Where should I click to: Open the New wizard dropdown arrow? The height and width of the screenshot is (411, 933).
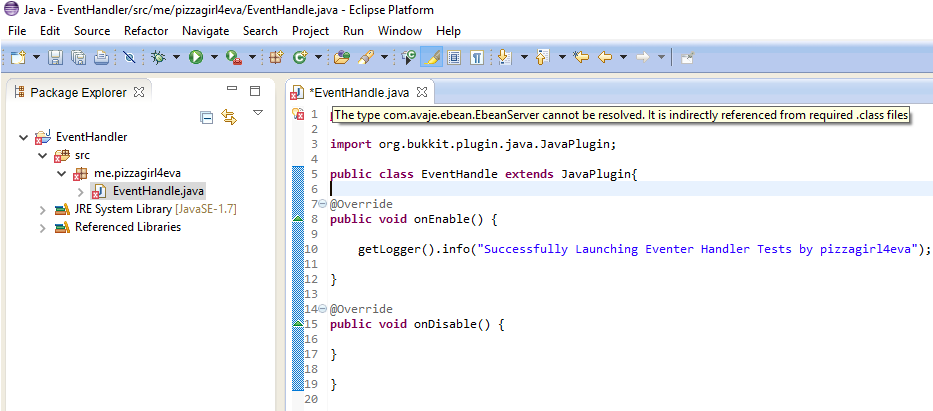(x=36, y=58)
